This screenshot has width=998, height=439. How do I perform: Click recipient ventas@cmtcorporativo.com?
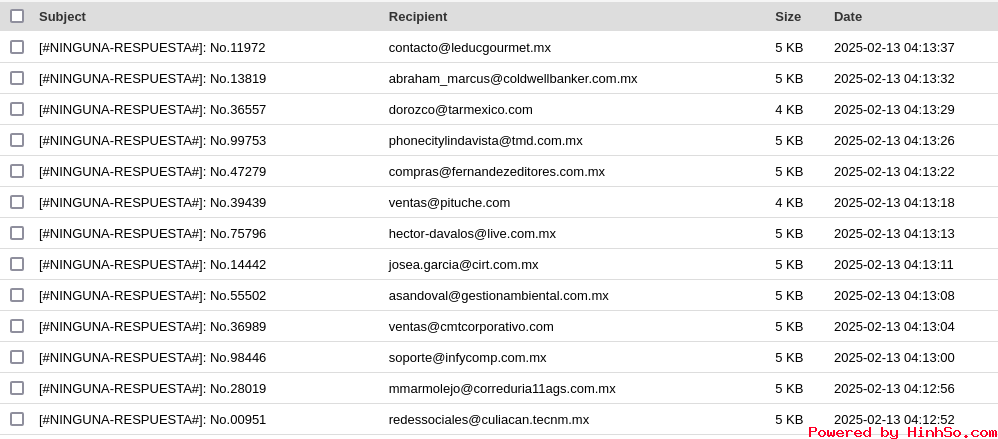click(x=471, y=326)
